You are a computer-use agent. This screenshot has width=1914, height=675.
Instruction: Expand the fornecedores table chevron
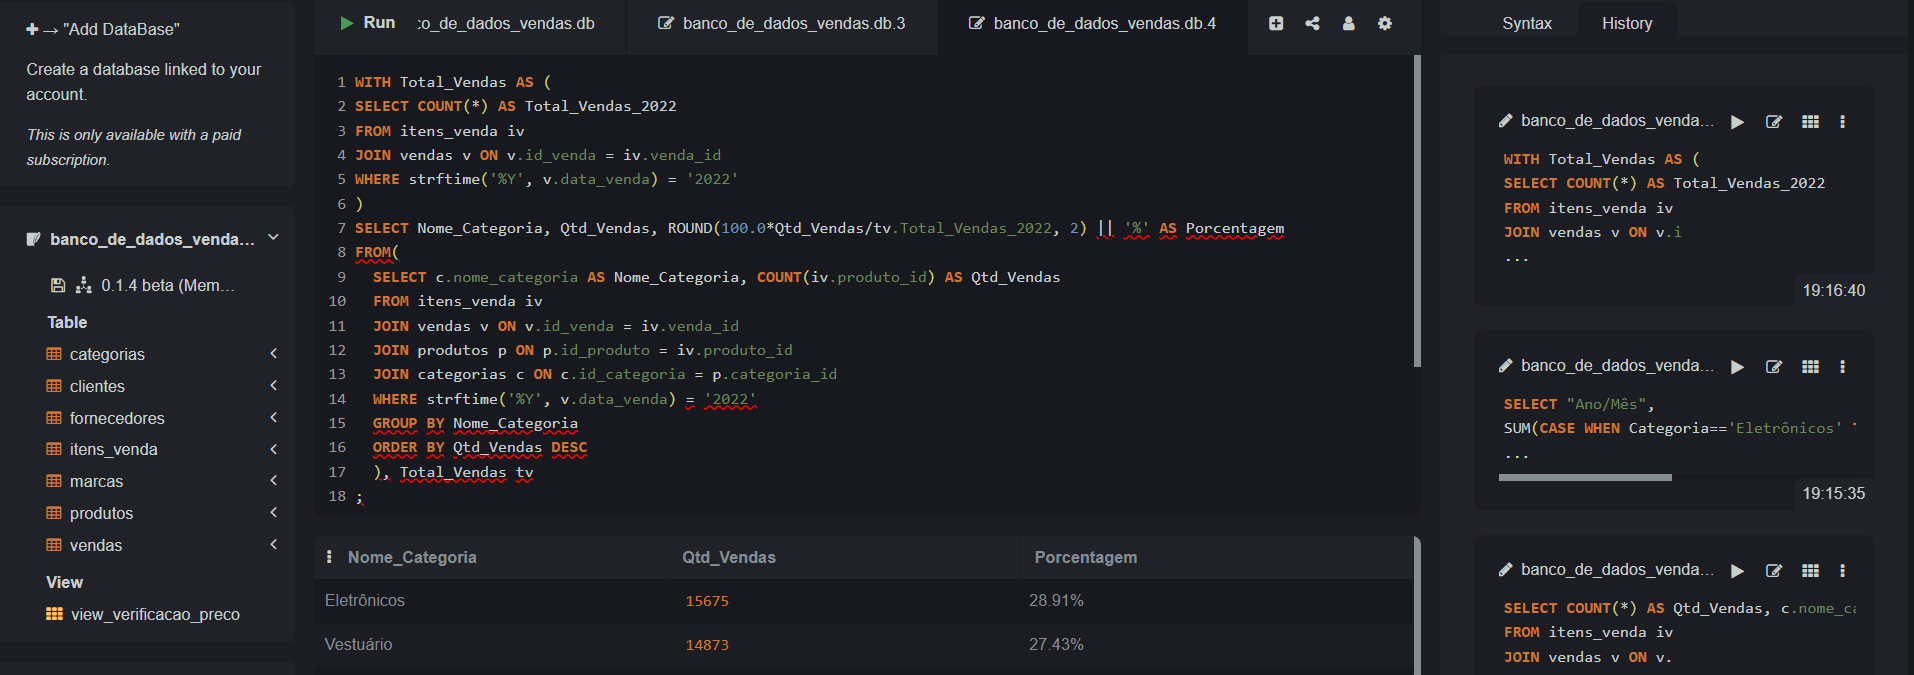tap(274, 417)
